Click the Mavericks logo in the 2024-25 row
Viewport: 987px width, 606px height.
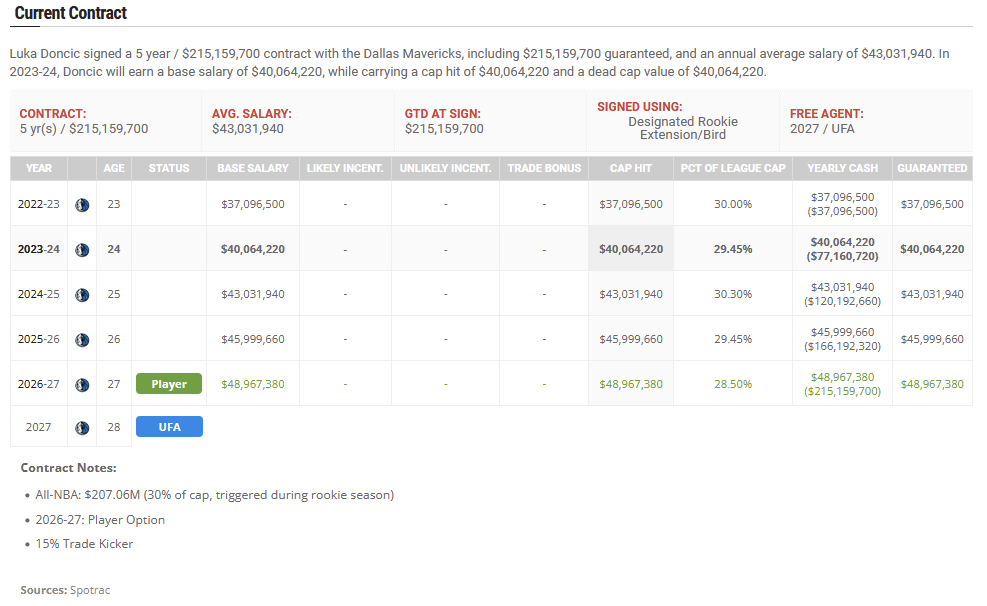[x=82, y=295]
